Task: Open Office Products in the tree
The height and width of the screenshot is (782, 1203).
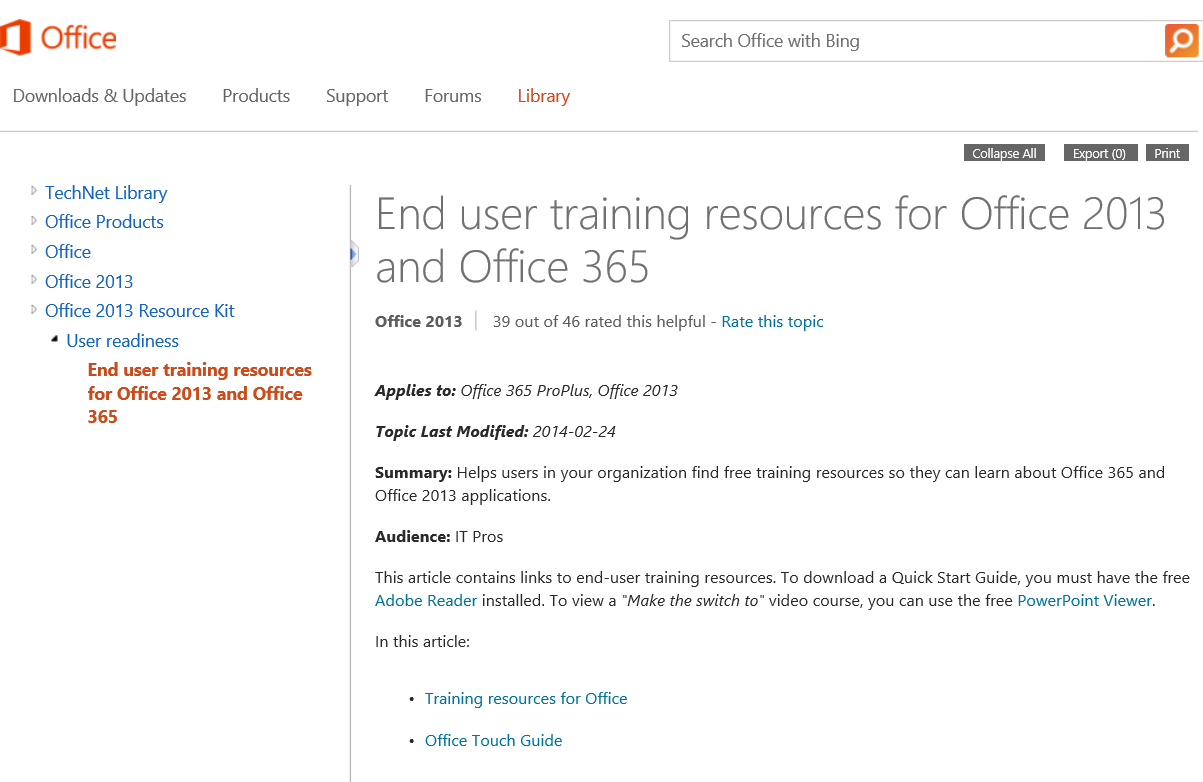Action: [x=104, y=222]
